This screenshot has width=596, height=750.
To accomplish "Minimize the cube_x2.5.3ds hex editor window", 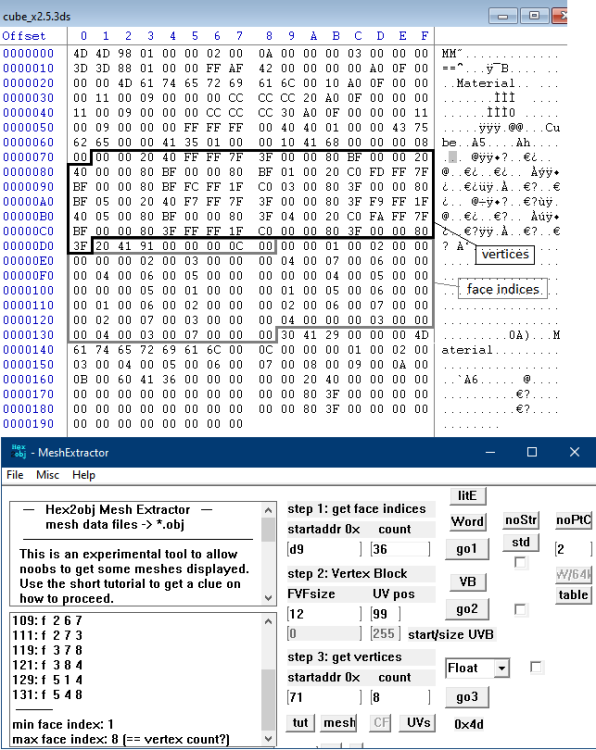I will 503,16.
